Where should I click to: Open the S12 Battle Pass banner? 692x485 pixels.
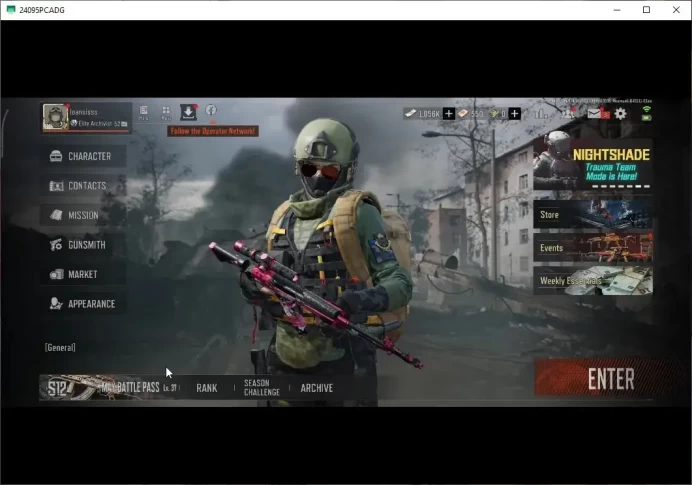click(109, 388)
